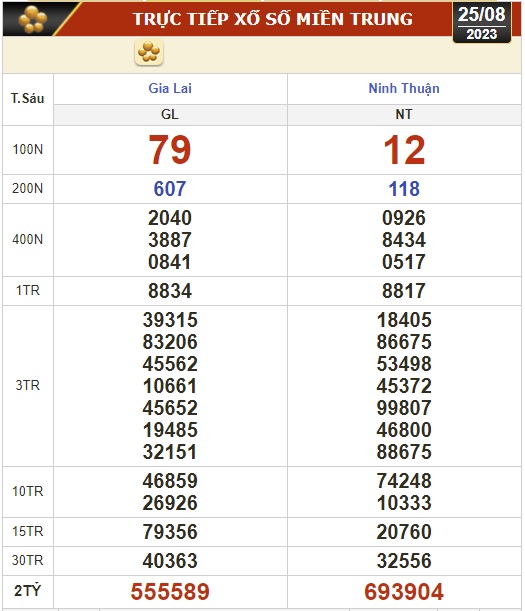Click the Trực Tiếp Xổ Số Miền Trung title

pos(272,19)
